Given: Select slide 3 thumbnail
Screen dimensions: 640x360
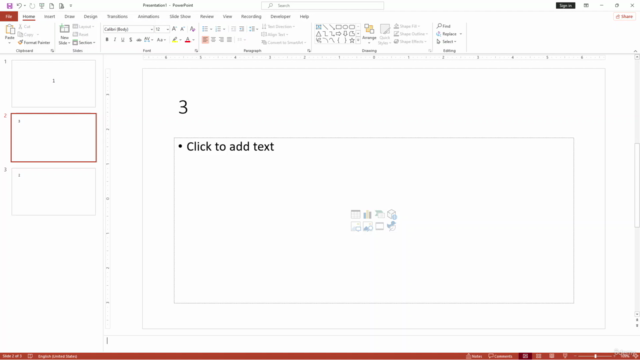Looking at the screenshot, I should coord(53,192).
